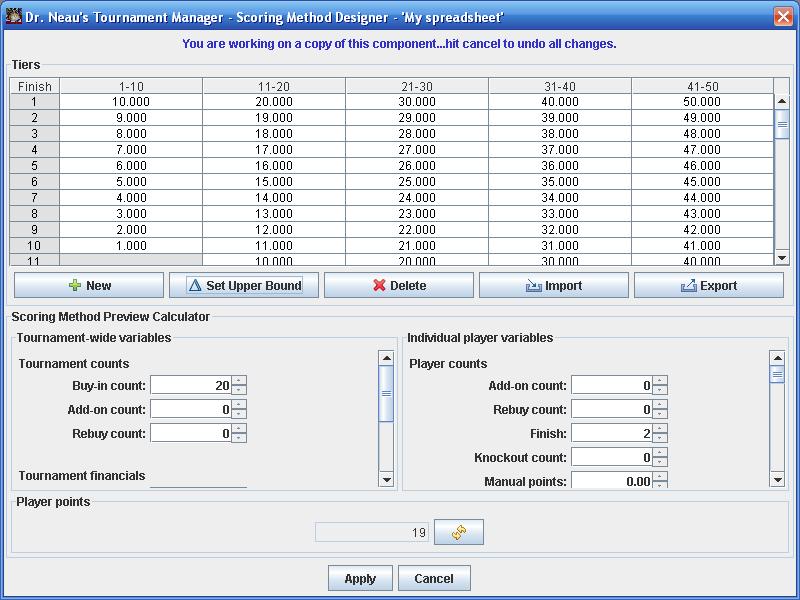Screen dimensions: 800x600
Task: Increase tournament Add-on count stepper
Action: 239,405
